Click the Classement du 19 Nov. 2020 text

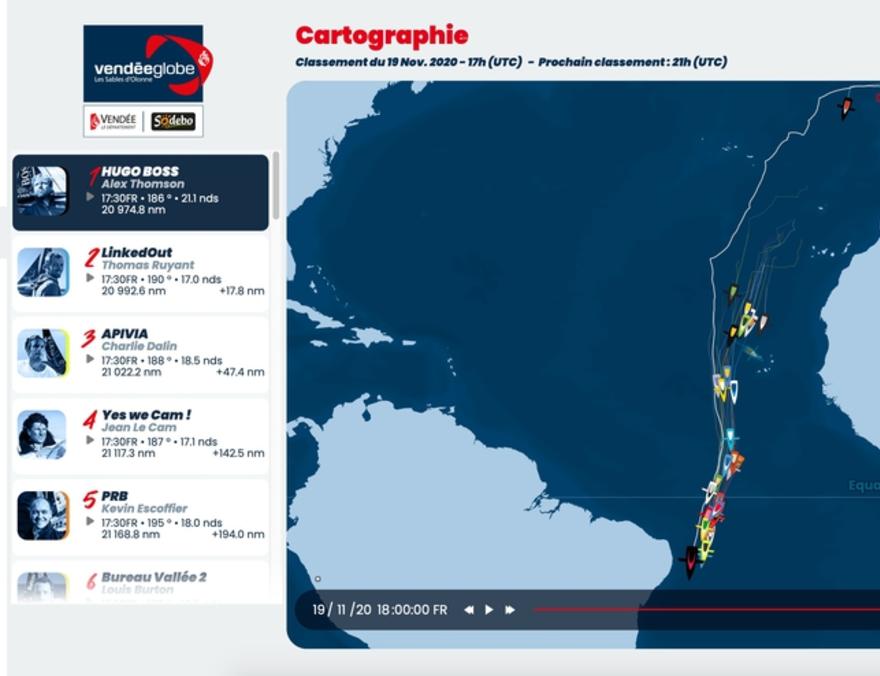click(409, 62)
